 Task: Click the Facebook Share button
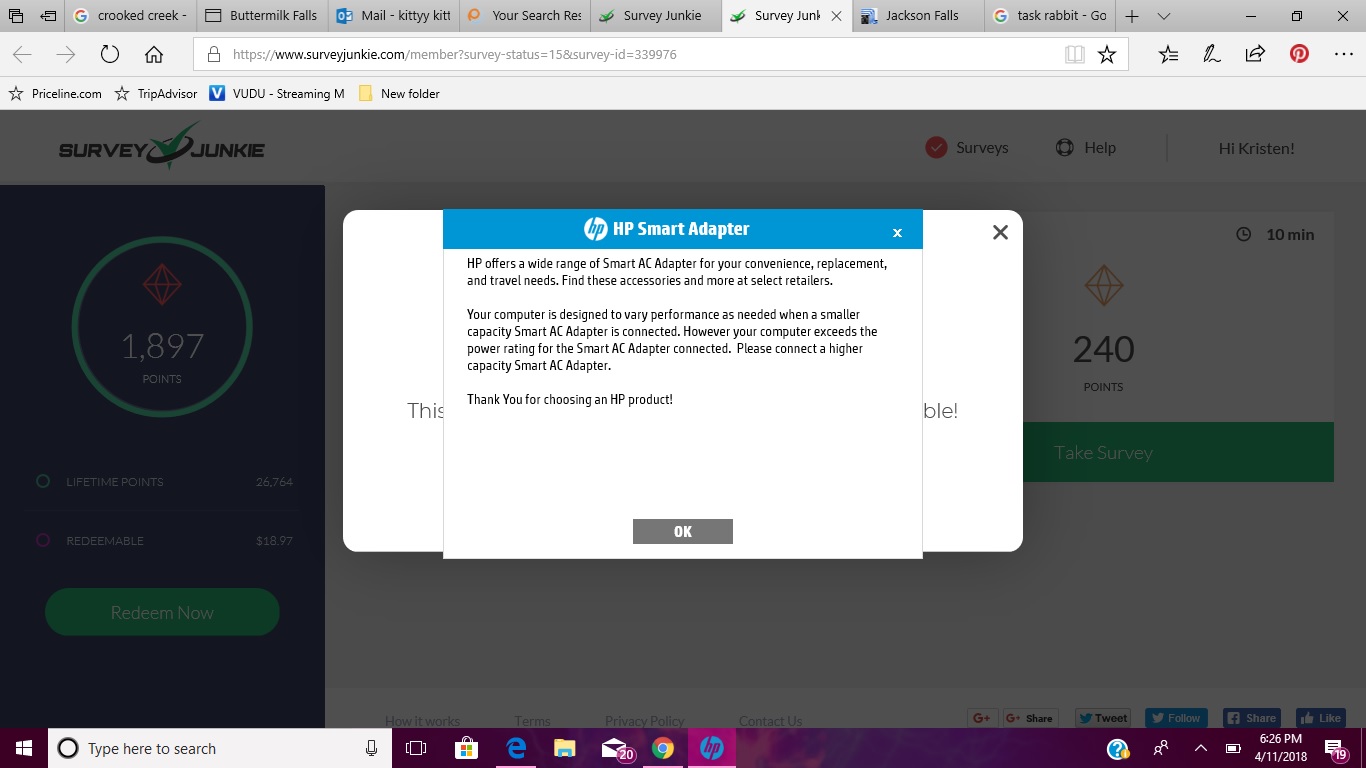coord(1251,718)
